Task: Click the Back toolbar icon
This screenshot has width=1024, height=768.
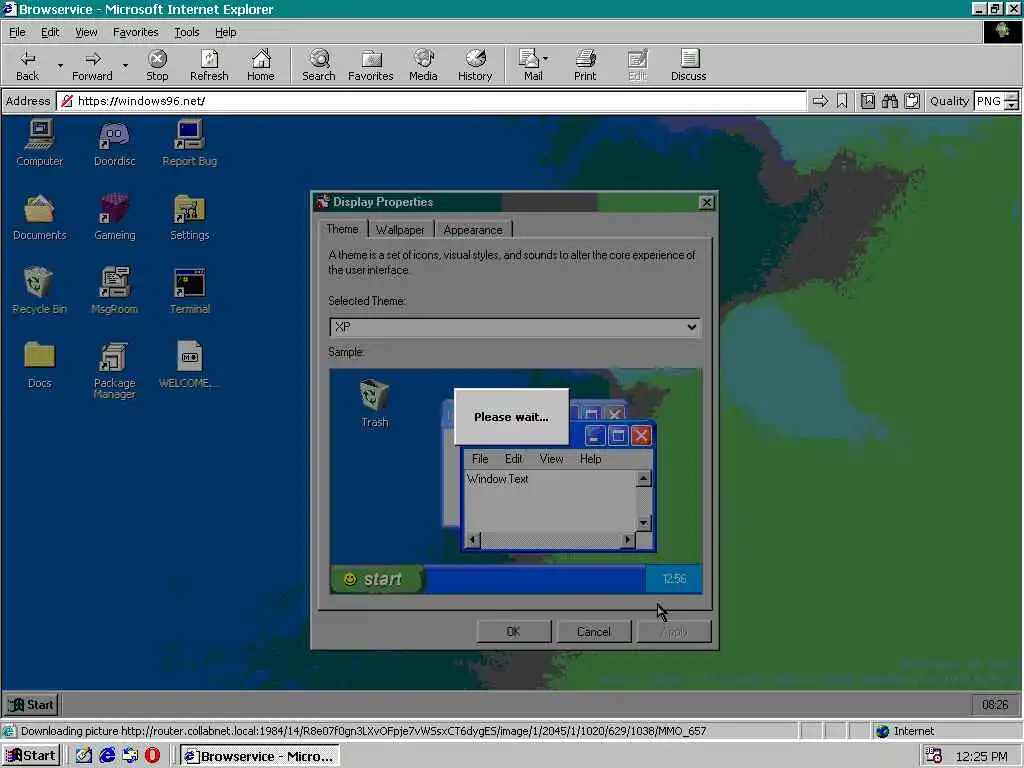Action: point(27,65)
